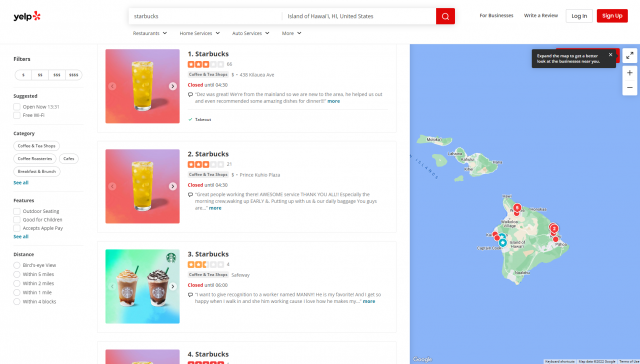
Task: Open the For Businesses menu
Action: [496, 16]
